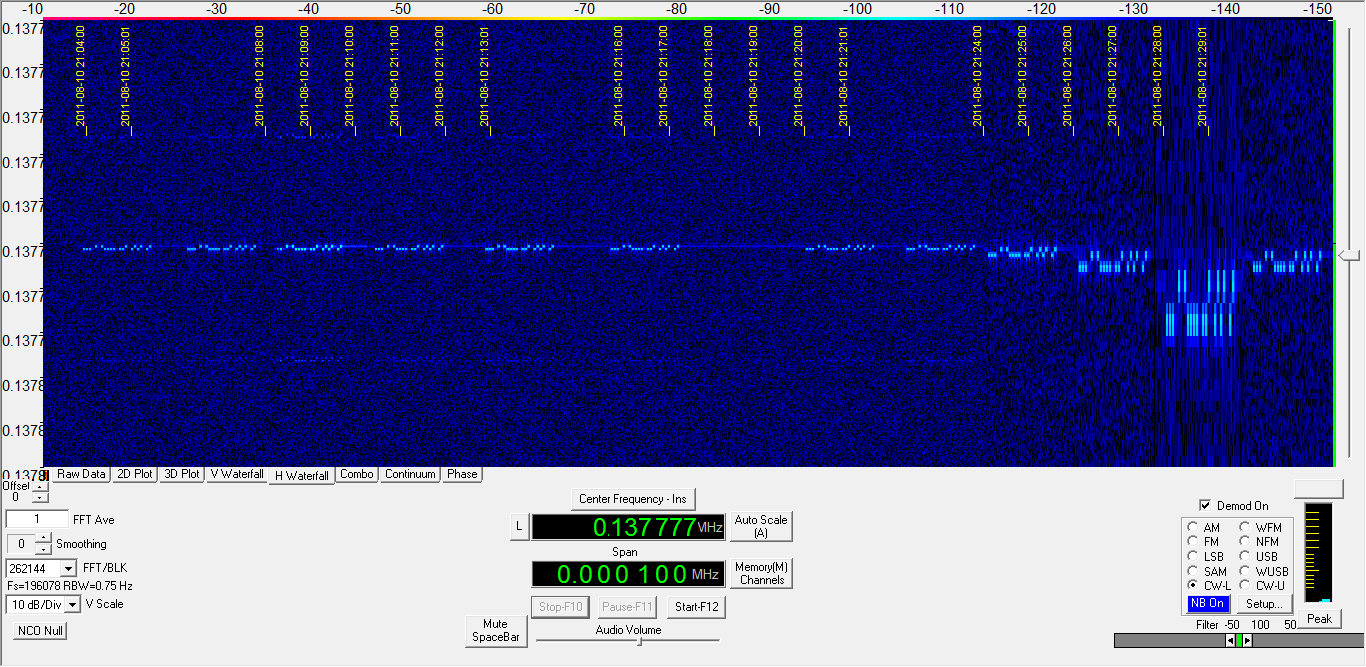
Task: Click the Fs=196078 RBW=0.75 Hz text
Action: pyautogui.click(x=70, y=586)
